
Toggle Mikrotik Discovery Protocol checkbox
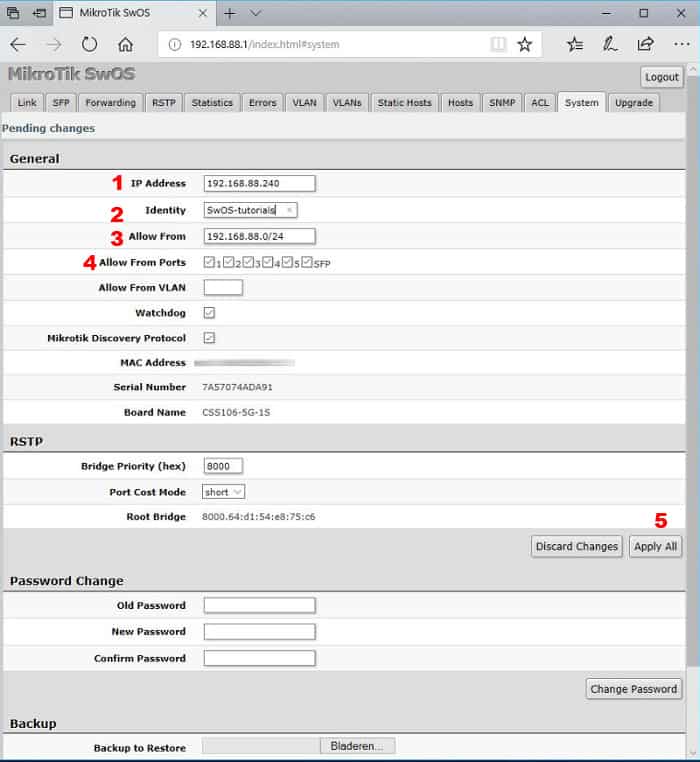click(x=210, y=338)
